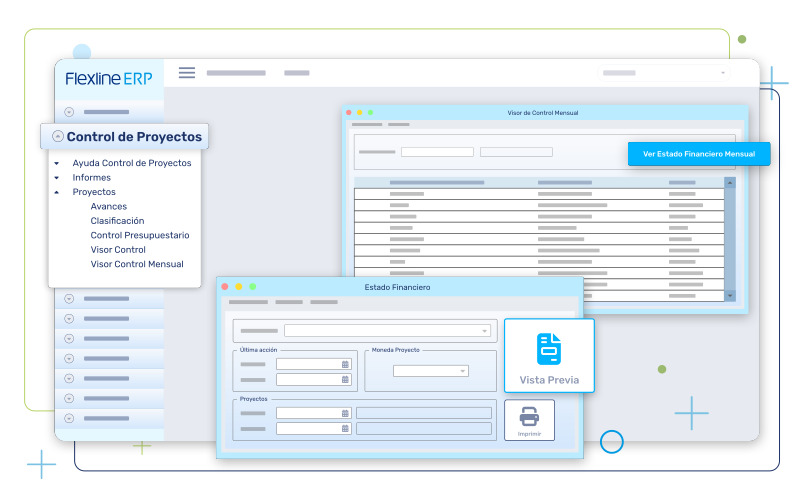Open calendar picker in first Proyectos field
Screen dimensions: 800x500
[345, 413]
